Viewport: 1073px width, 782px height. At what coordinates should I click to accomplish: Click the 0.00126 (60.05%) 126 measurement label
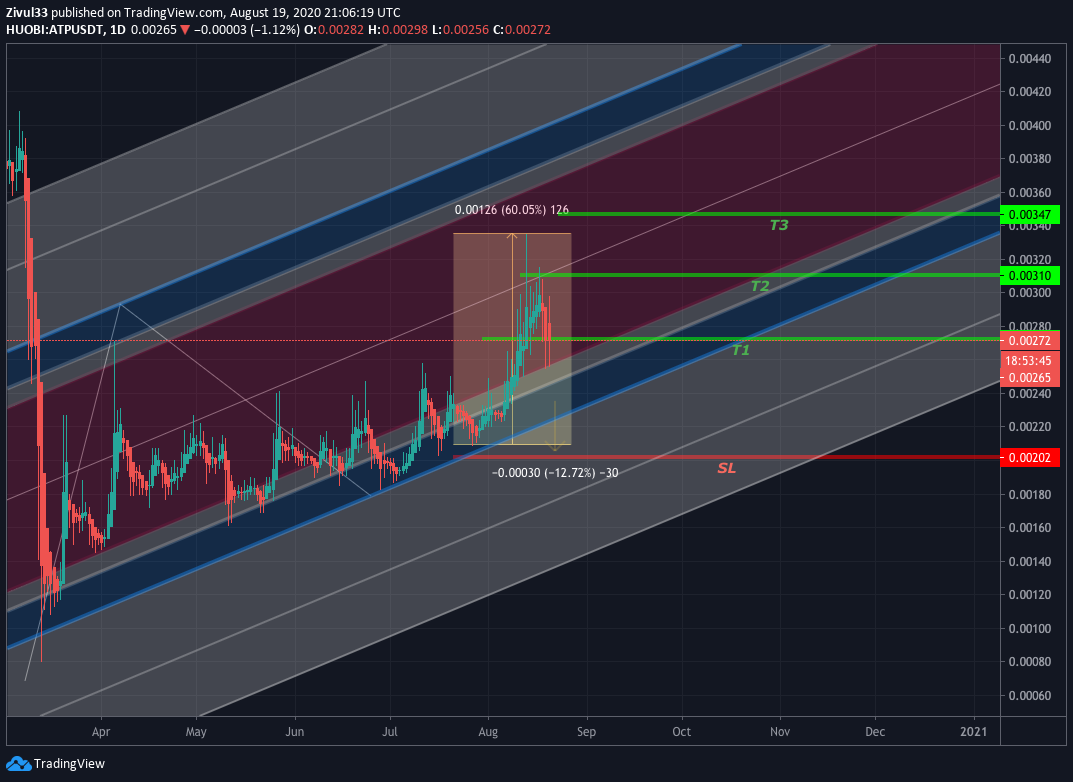(x=511, y=210)
